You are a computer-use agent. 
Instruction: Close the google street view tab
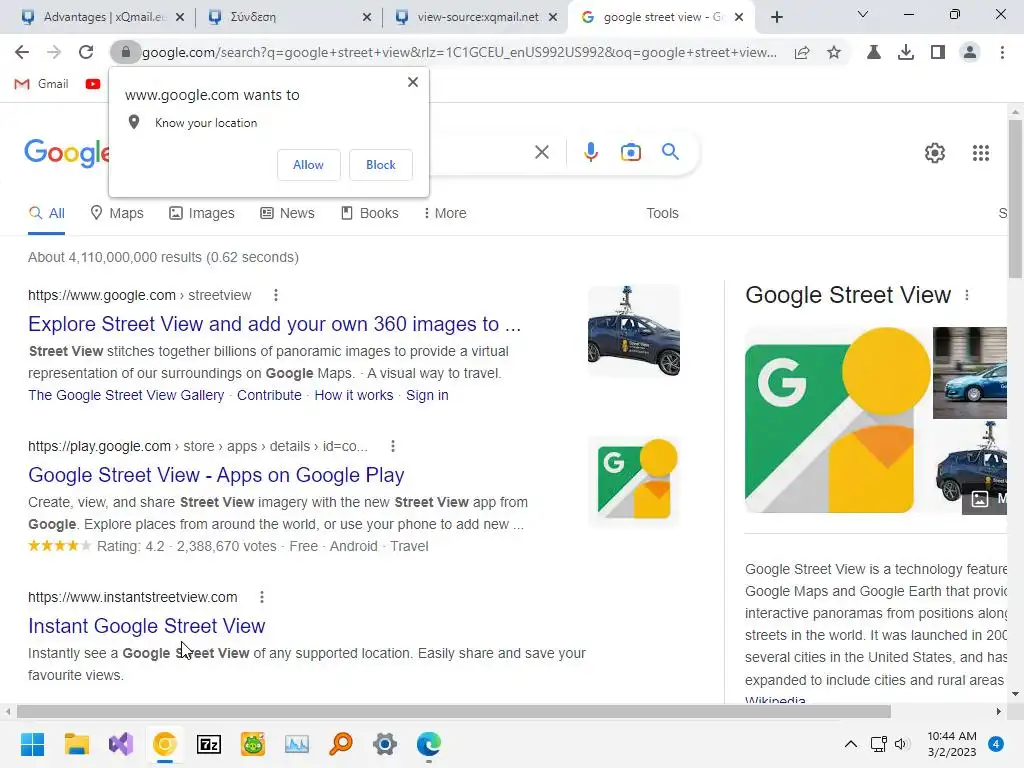(739, 17)
